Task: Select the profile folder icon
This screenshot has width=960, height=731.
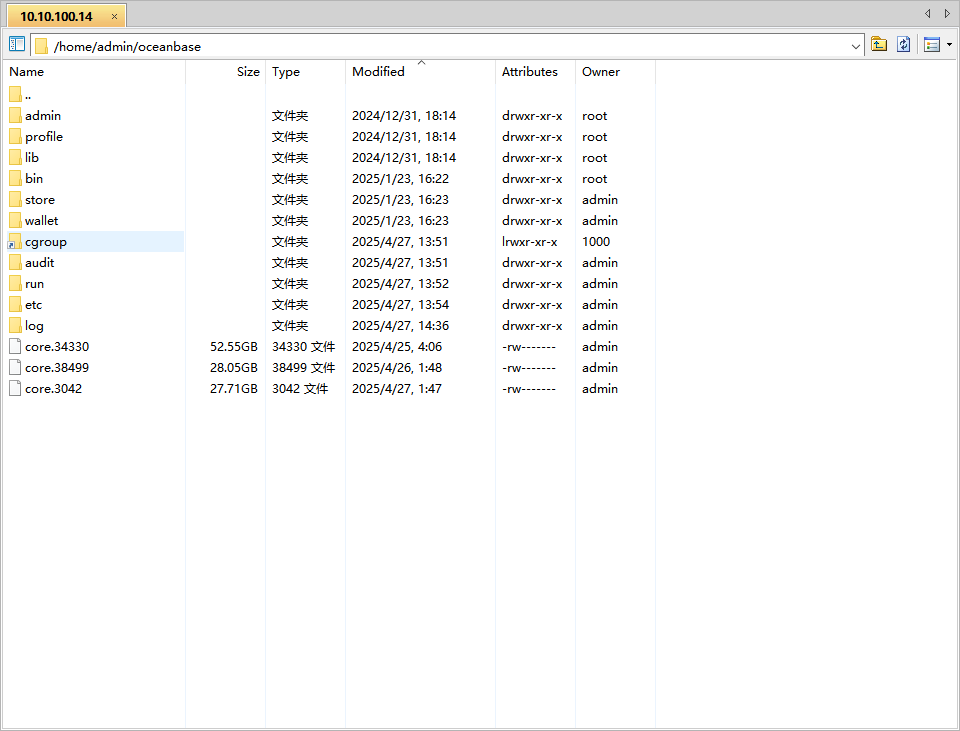Action: [x=15, y=136]
